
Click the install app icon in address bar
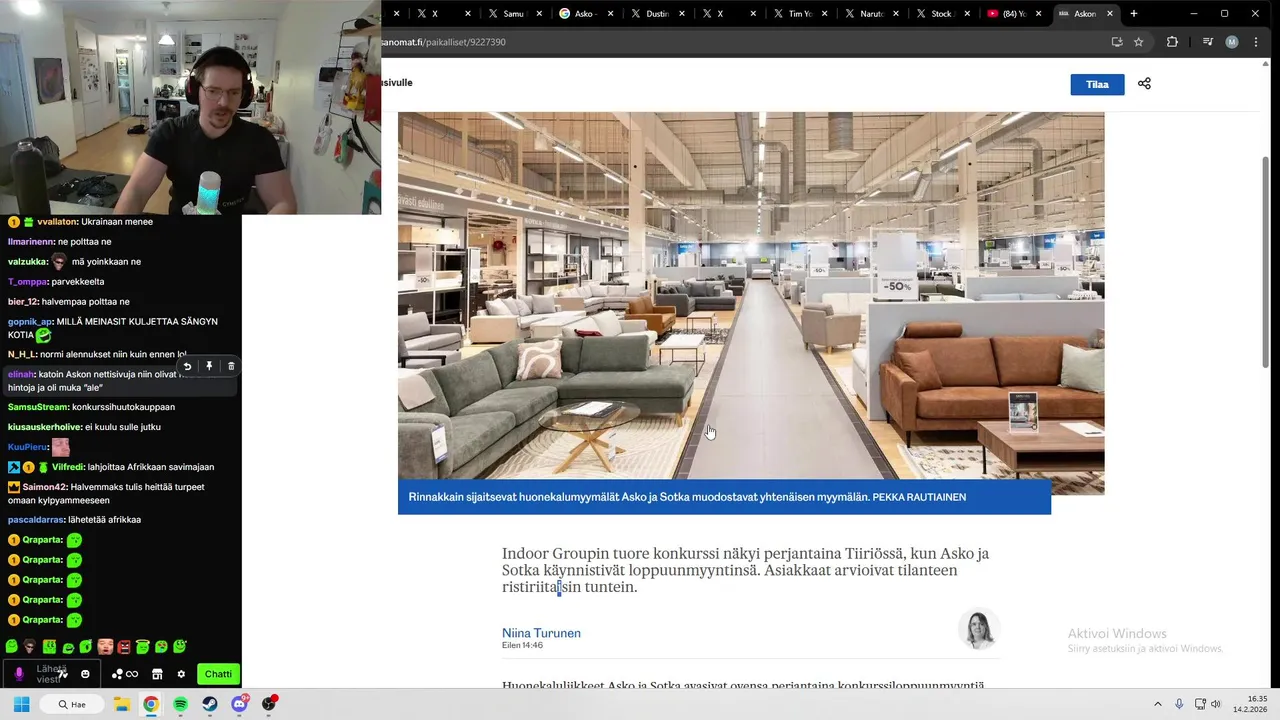[x=1117, y=42]
